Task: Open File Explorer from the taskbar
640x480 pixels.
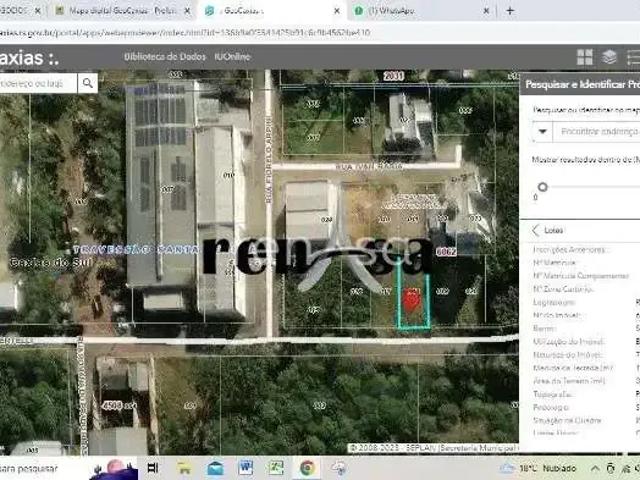Action: pyautogui.click(x=184, y=468)
